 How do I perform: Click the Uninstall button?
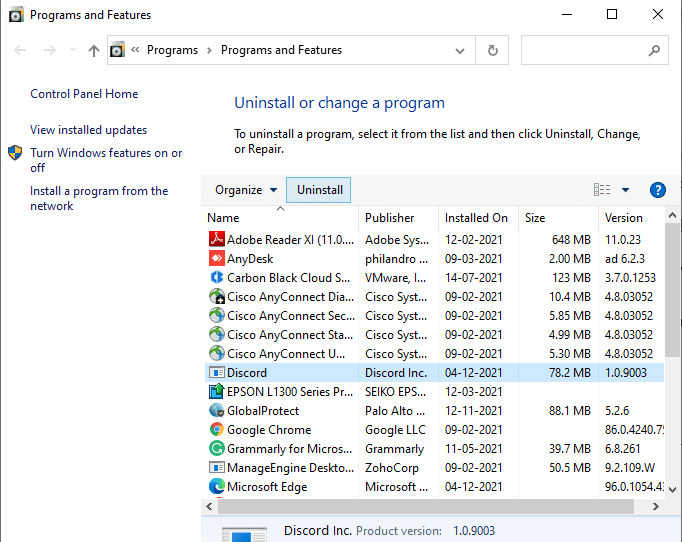tap(319, 190)
